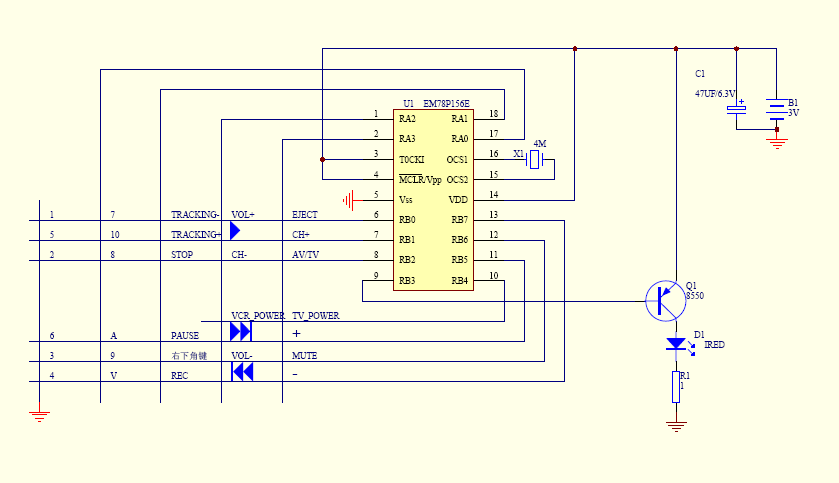The width and height of the screenshot is (839, 483).
Task: Select the junction dot on the T0CKI wire
Action: (322, 159)
